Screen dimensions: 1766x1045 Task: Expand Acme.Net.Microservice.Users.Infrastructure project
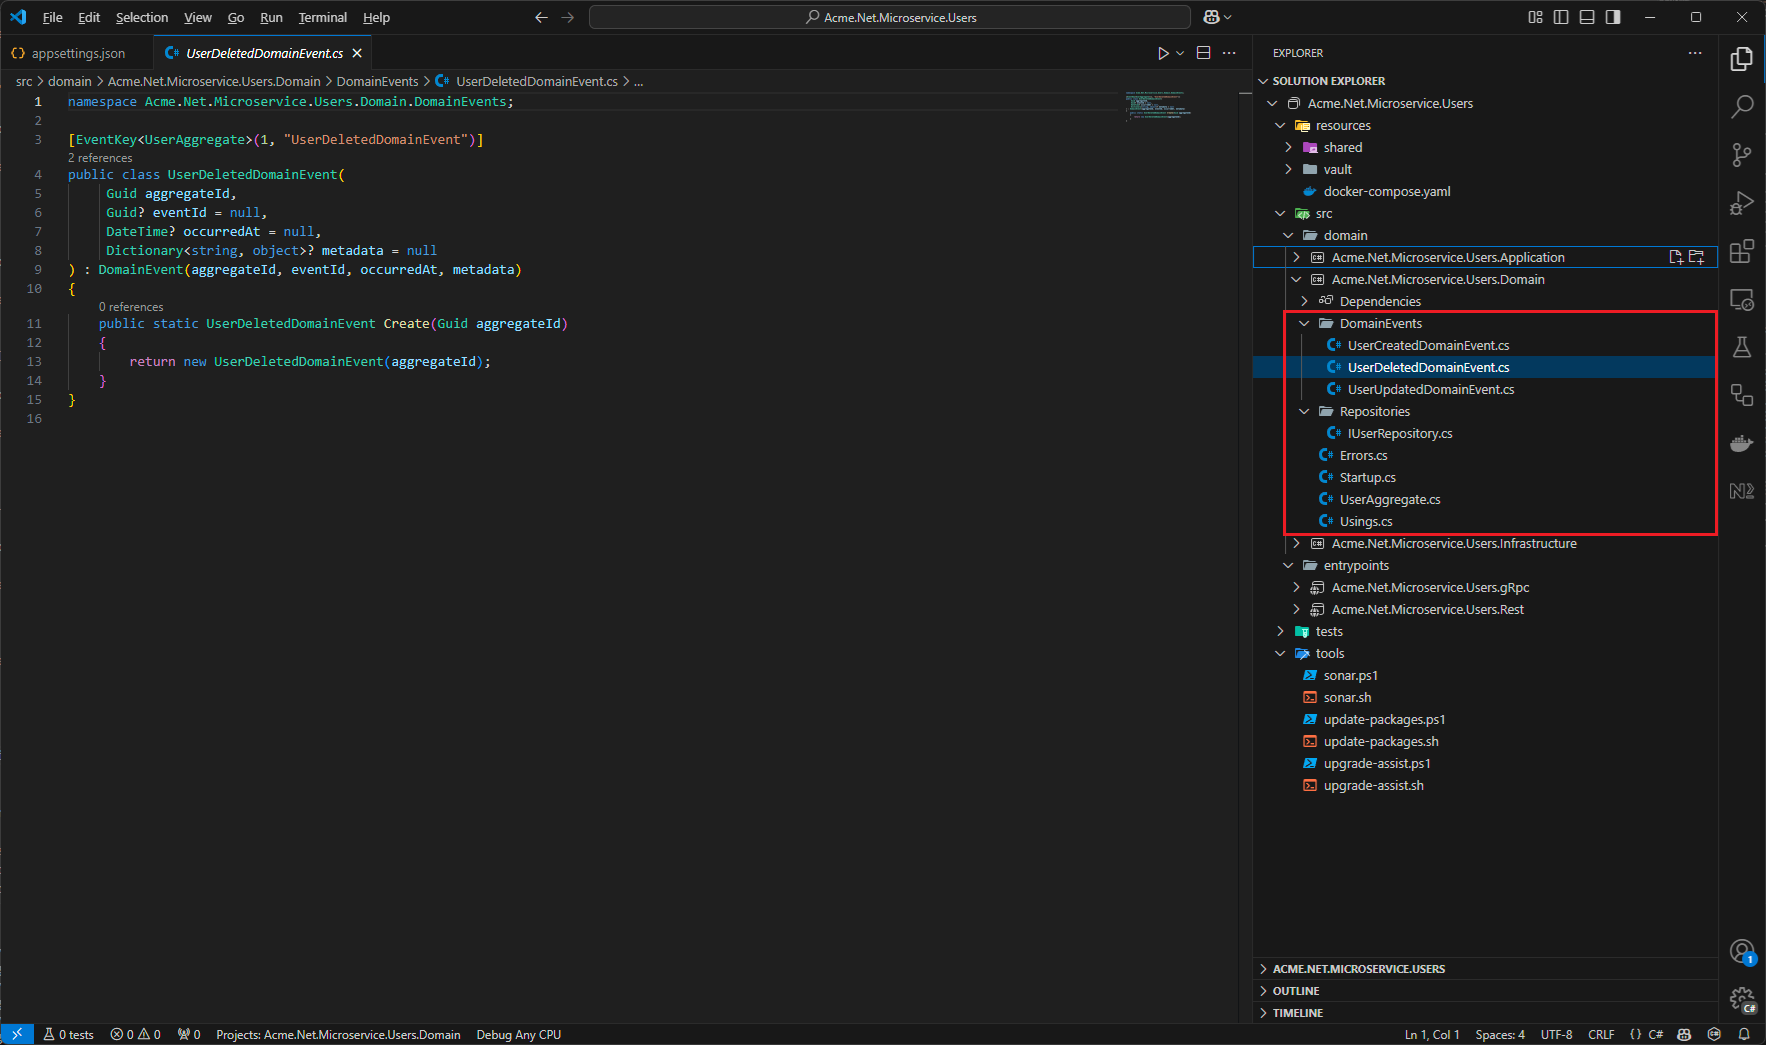[x=1296, y=543]
